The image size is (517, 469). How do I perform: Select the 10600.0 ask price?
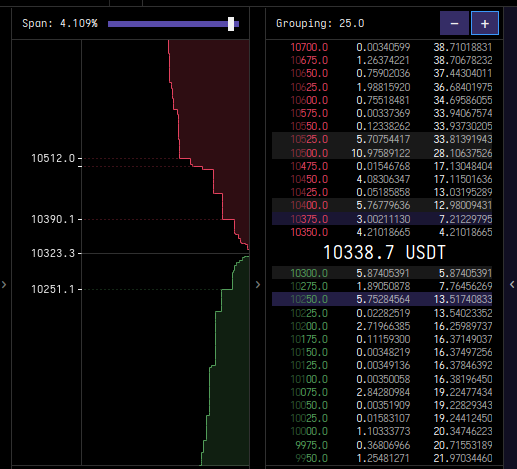point(309,100)
